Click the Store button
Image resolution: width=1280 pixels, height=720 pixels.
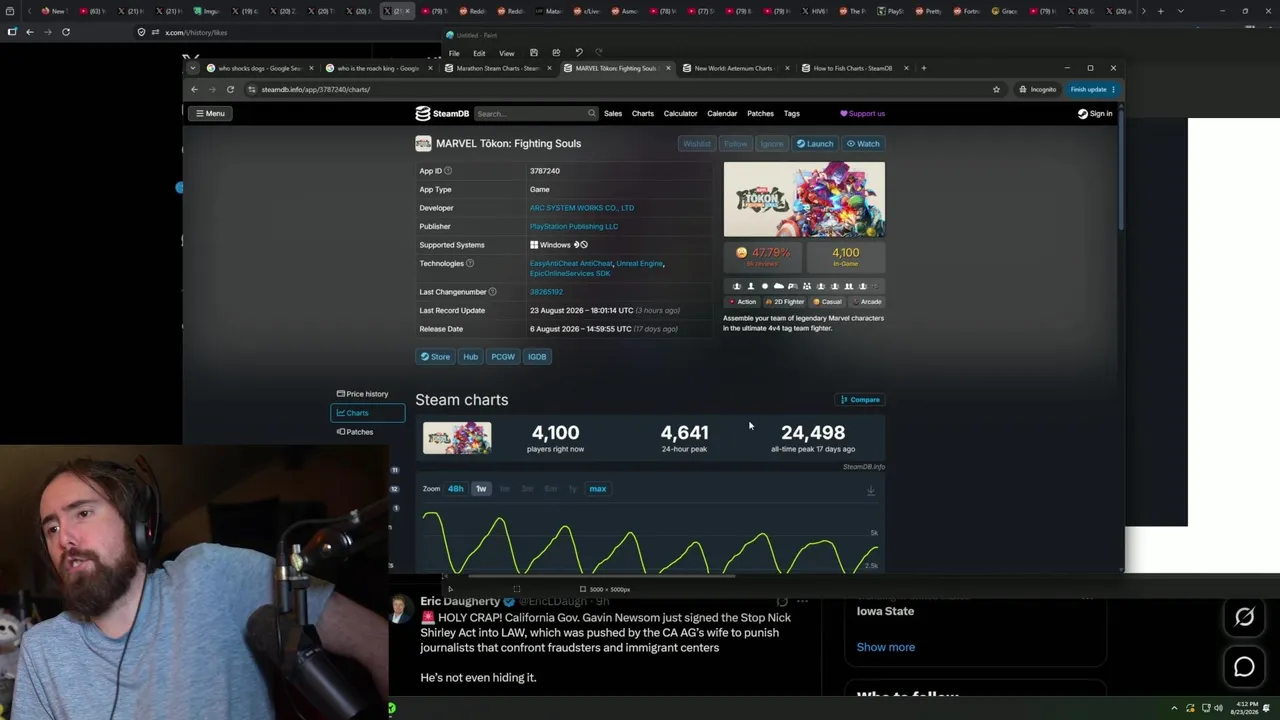click(x=435, y=357)
